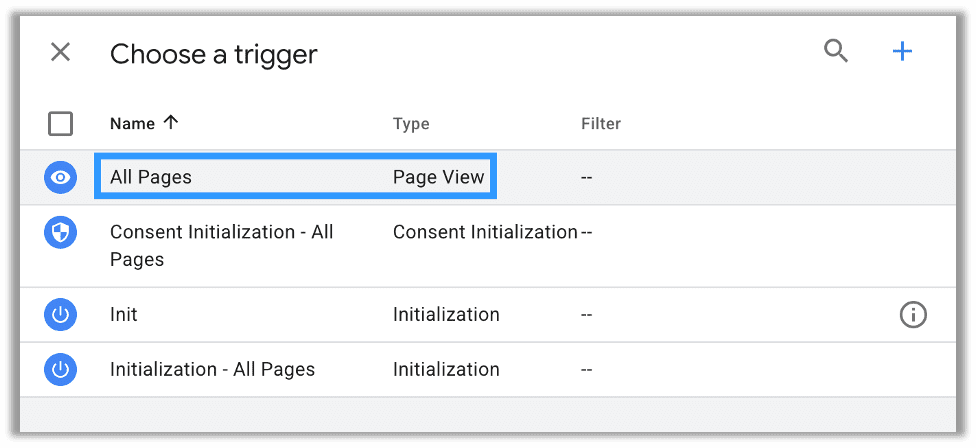Image resolution: width=976 pixels, height=448 pixels.
Task: Select the Init trigger power icon
Action: point(61,315)
